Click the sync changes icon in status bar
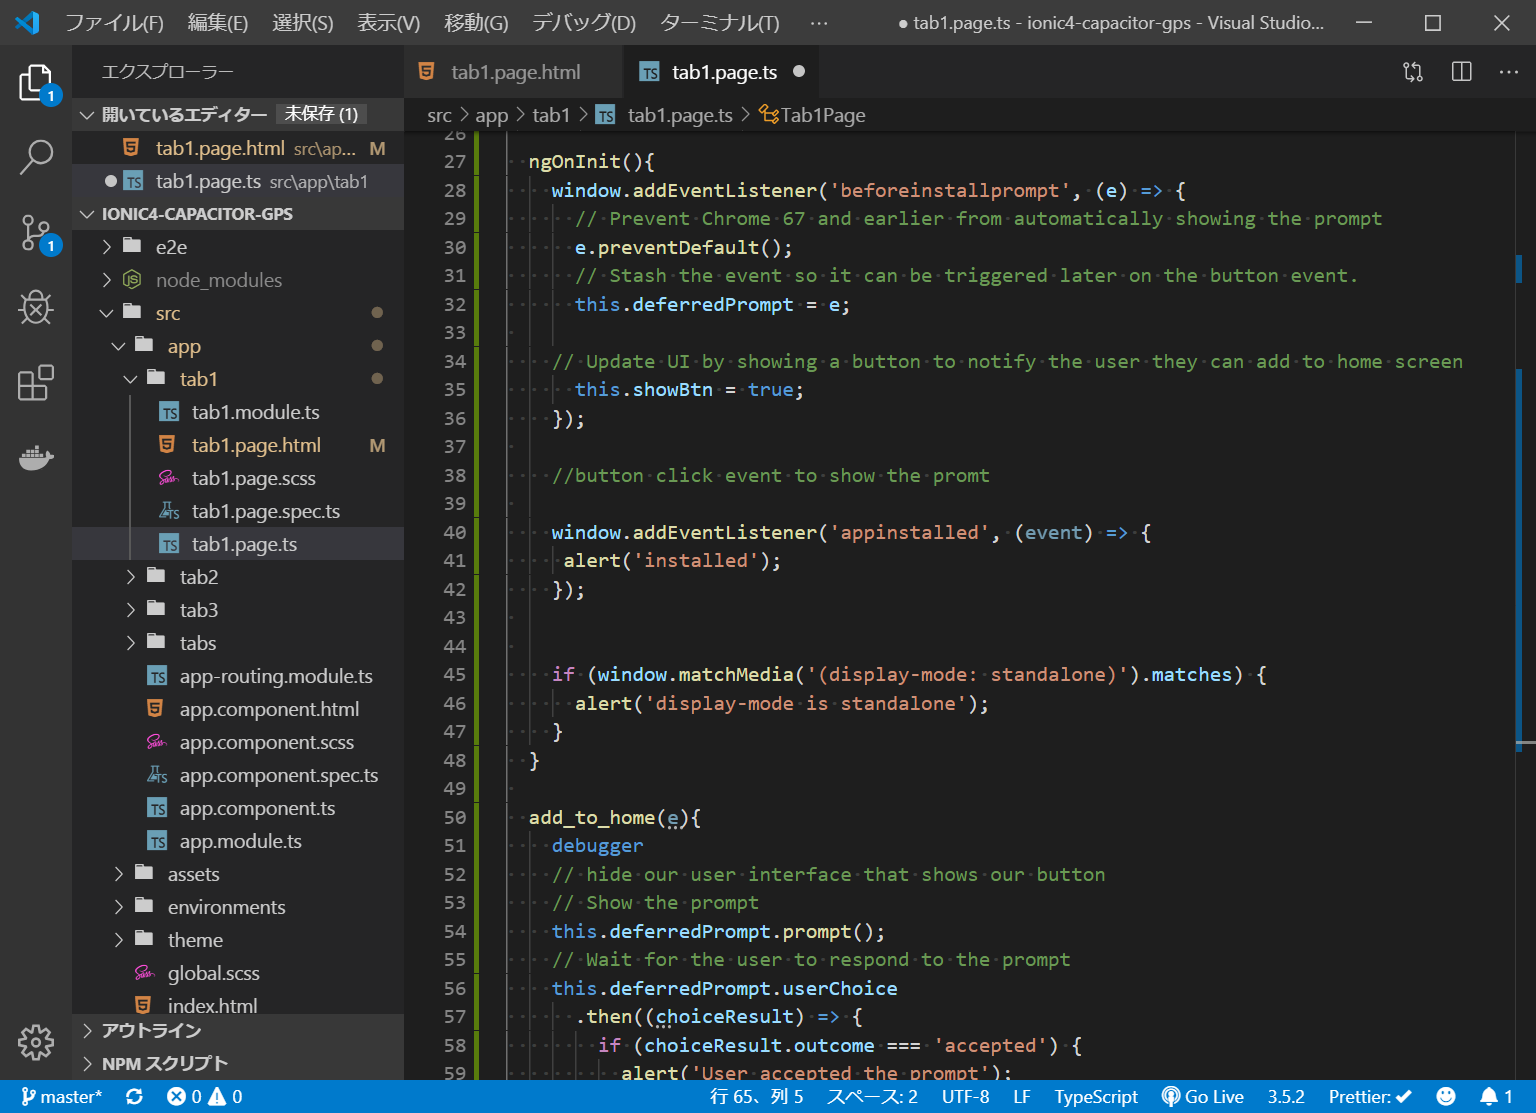1536x1113 pixels. coord(134,1097)
